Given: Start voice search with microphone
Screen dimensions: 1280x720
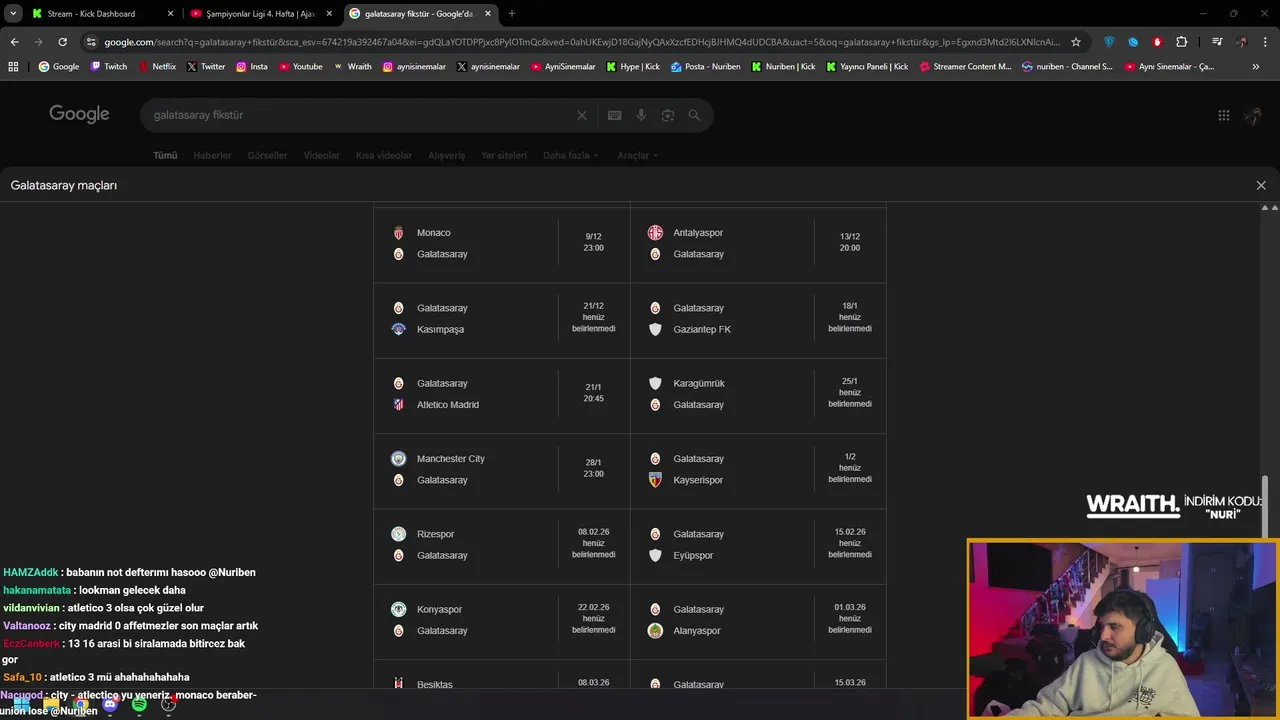Looking at the screenshot, I should [642, 115].
